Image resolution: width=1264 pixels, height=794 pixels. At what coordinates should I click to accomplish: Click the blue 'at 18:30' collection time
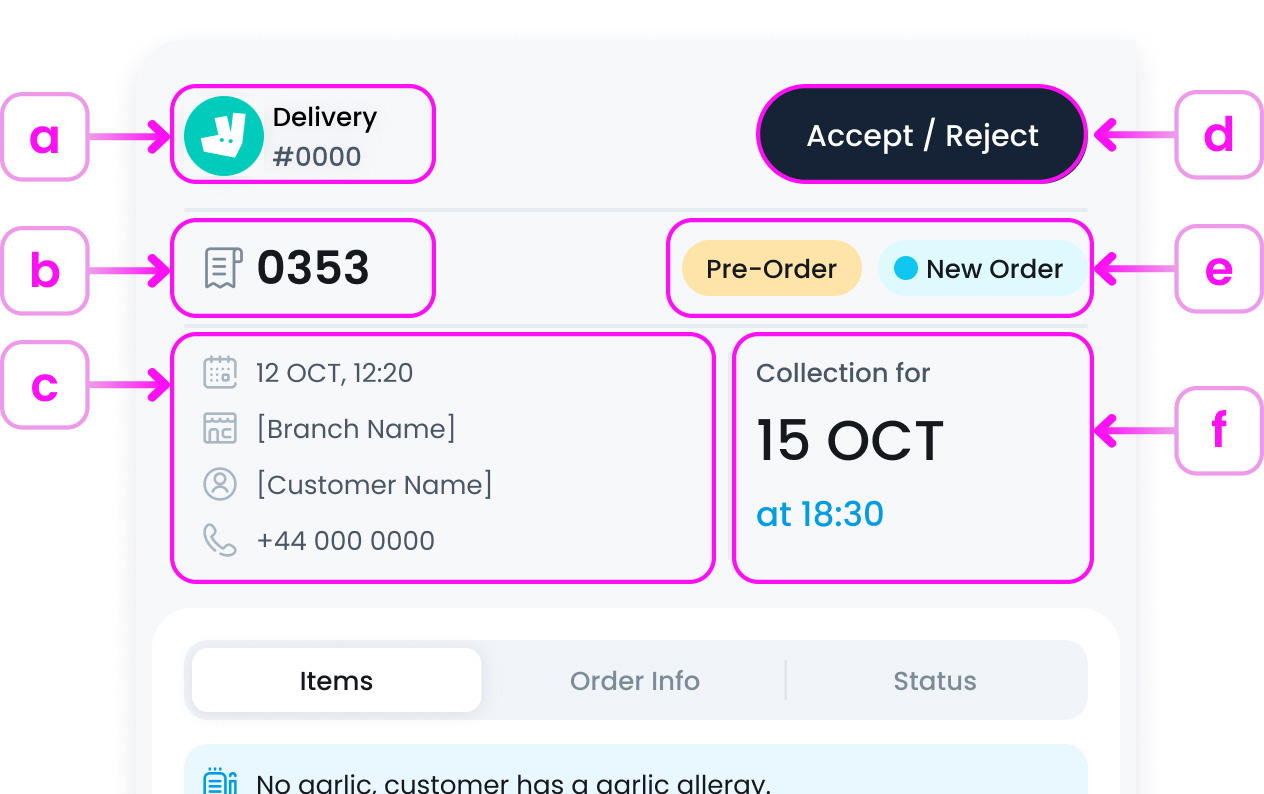(x=820, y=514)
